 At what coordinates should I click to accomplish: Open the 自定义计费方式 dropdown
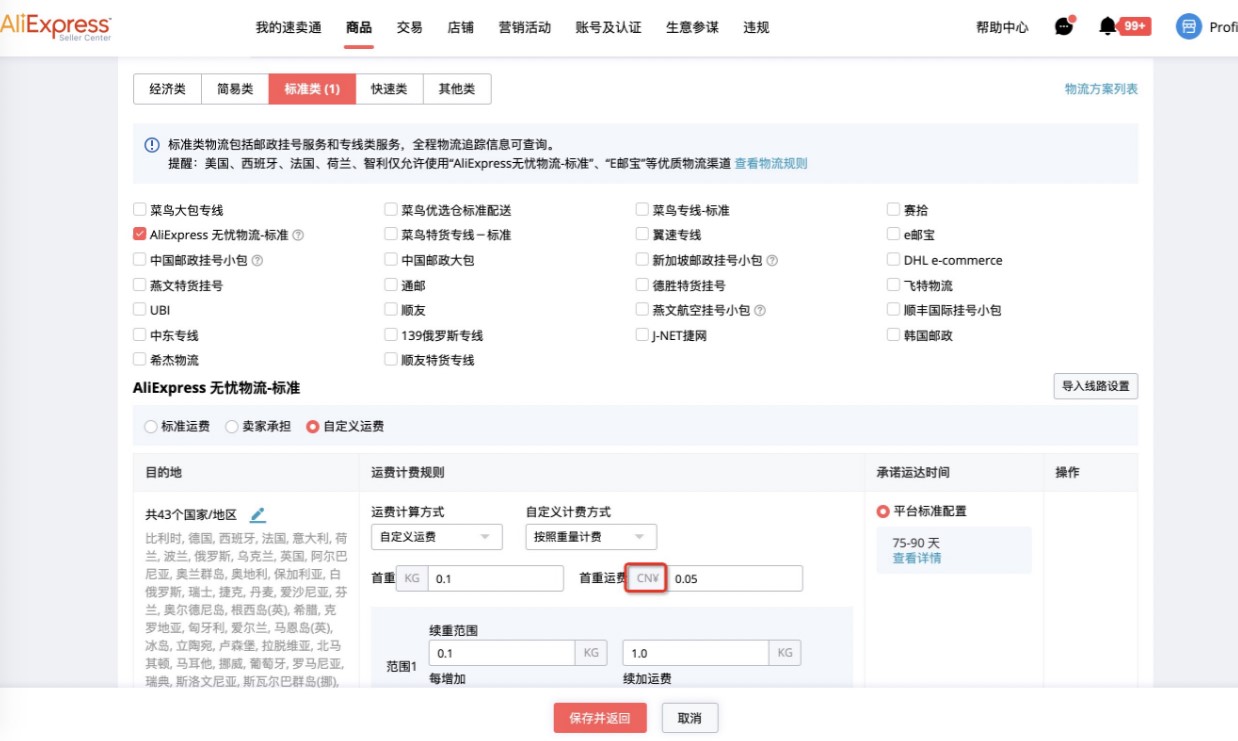click(591, 537)
